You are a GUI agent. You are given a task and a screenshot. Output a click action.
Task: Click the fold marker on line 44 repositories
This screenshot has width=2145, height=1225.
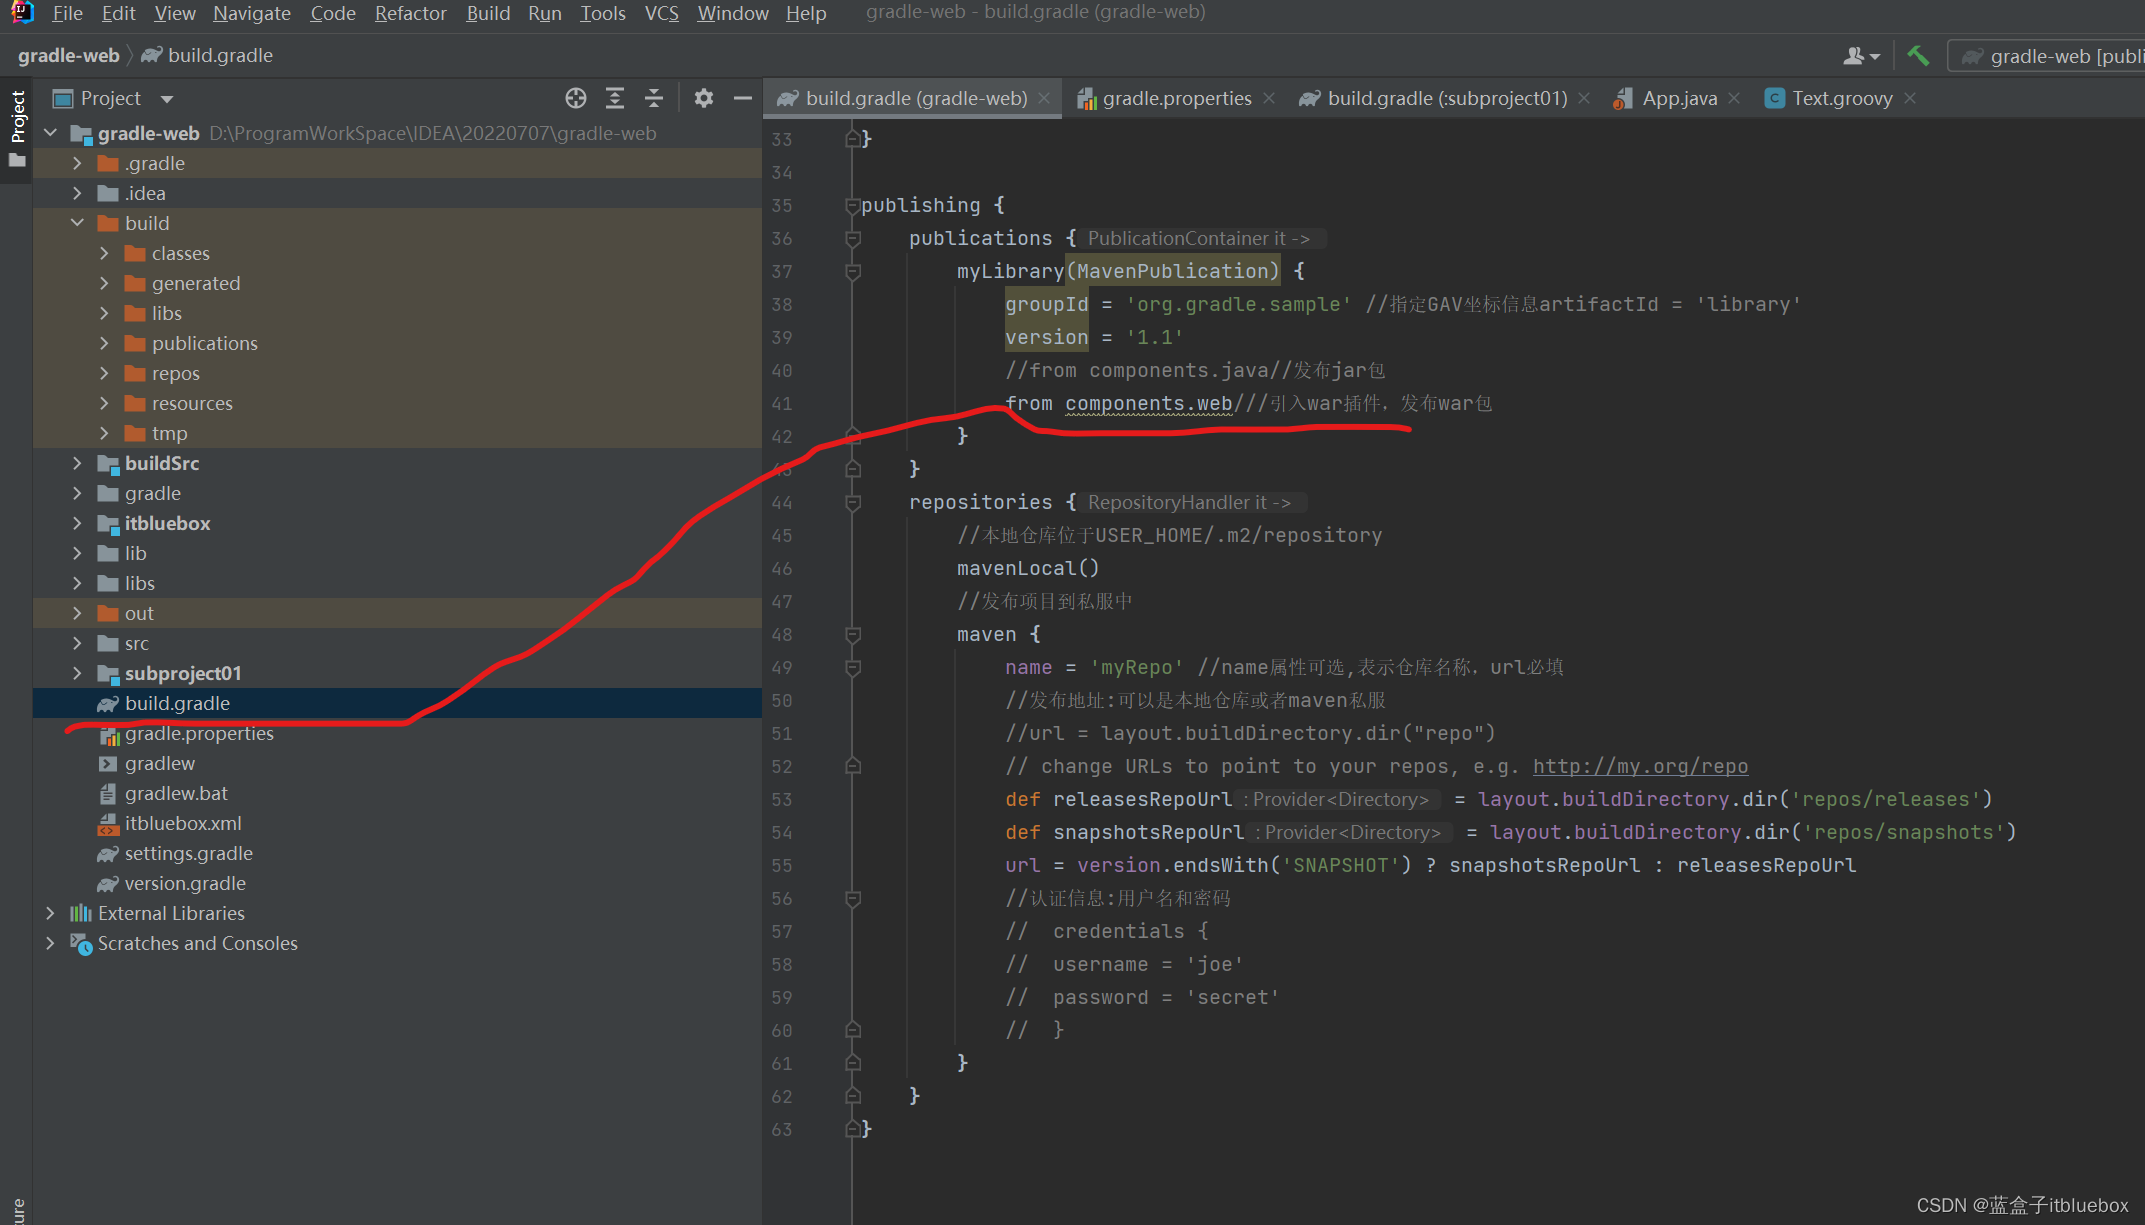point(852,503)
